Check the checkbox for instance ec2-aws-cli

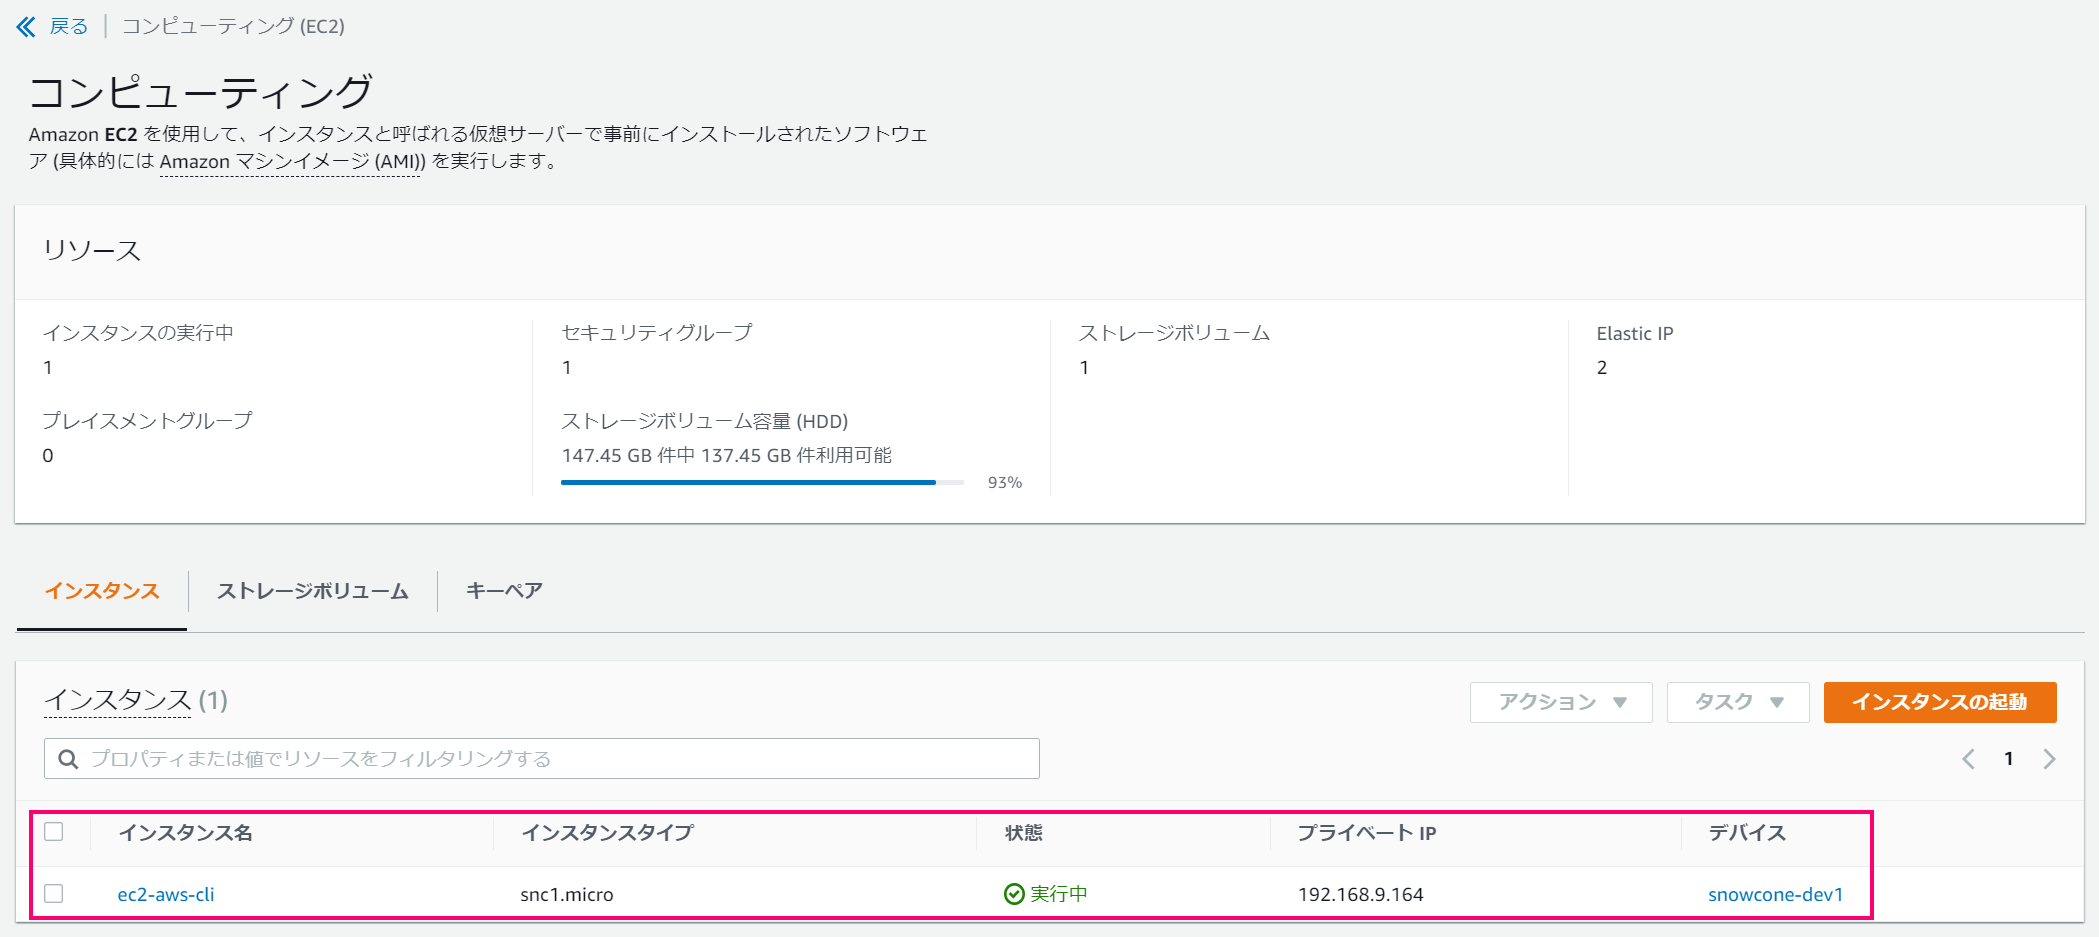(54, 894)
